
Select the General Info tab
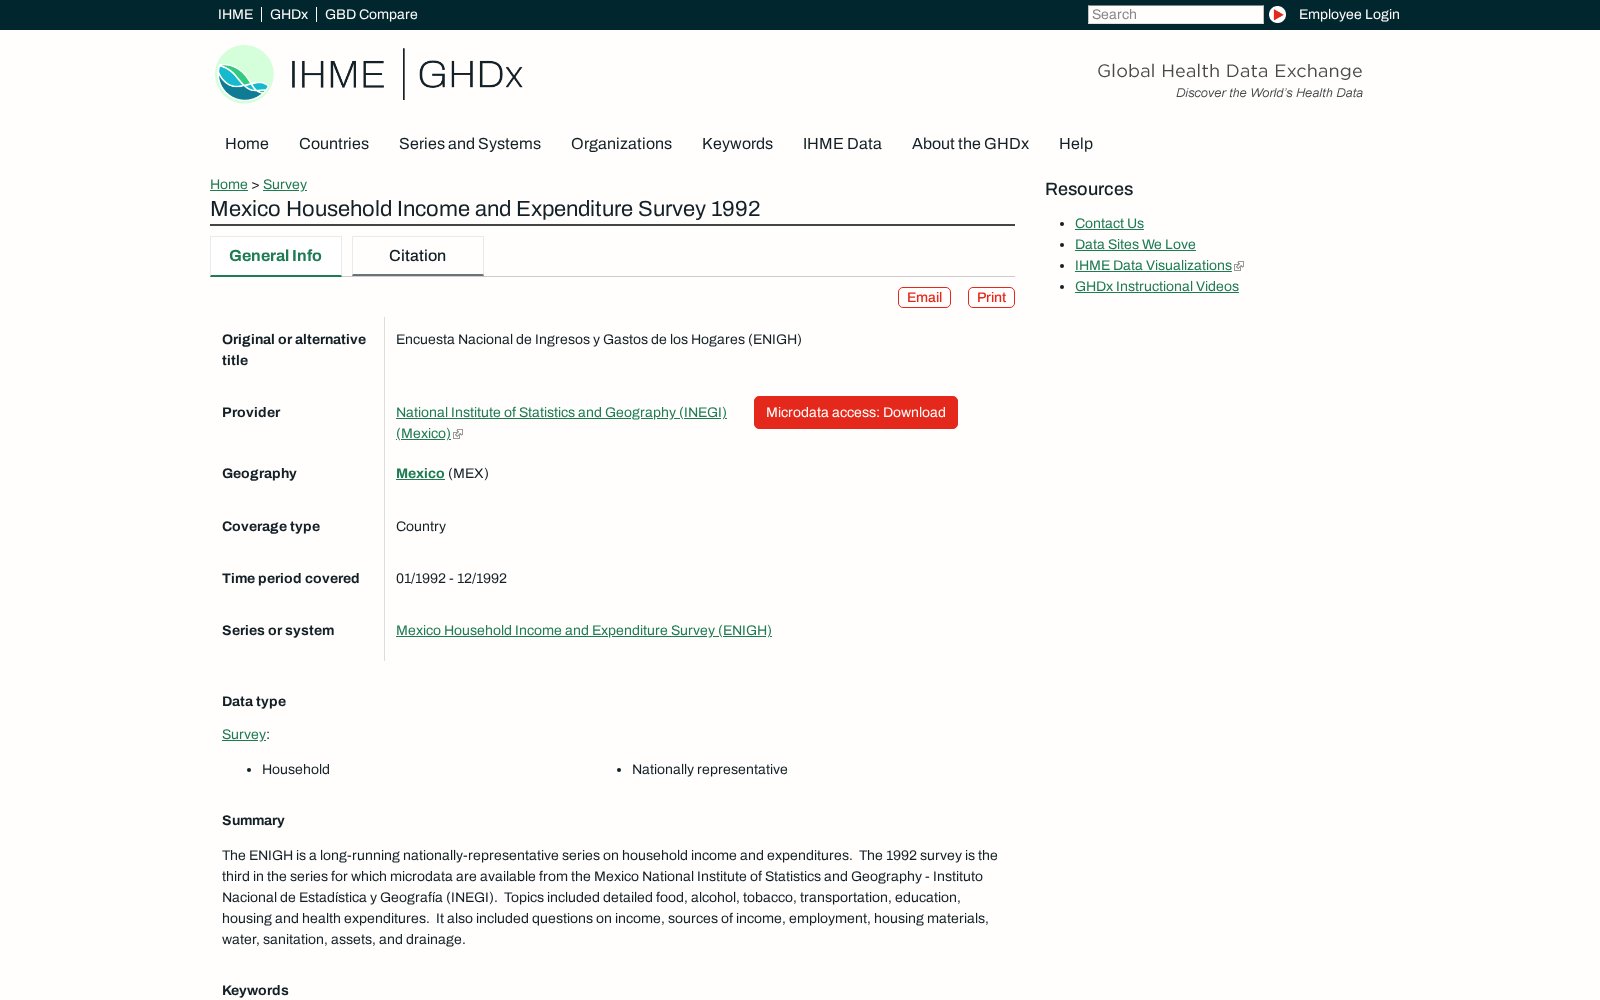(276, 256)
